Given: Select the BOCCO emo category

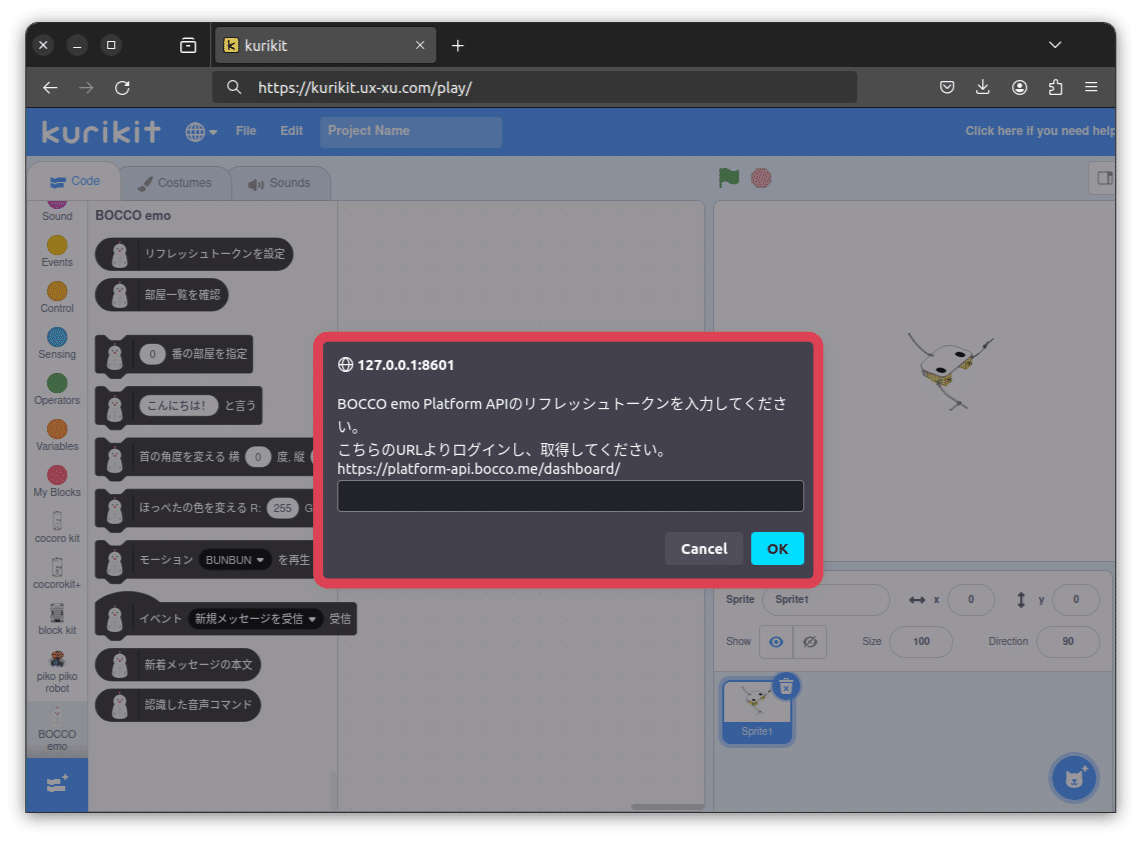Looking at the screenshot, I should coord(57,728).
